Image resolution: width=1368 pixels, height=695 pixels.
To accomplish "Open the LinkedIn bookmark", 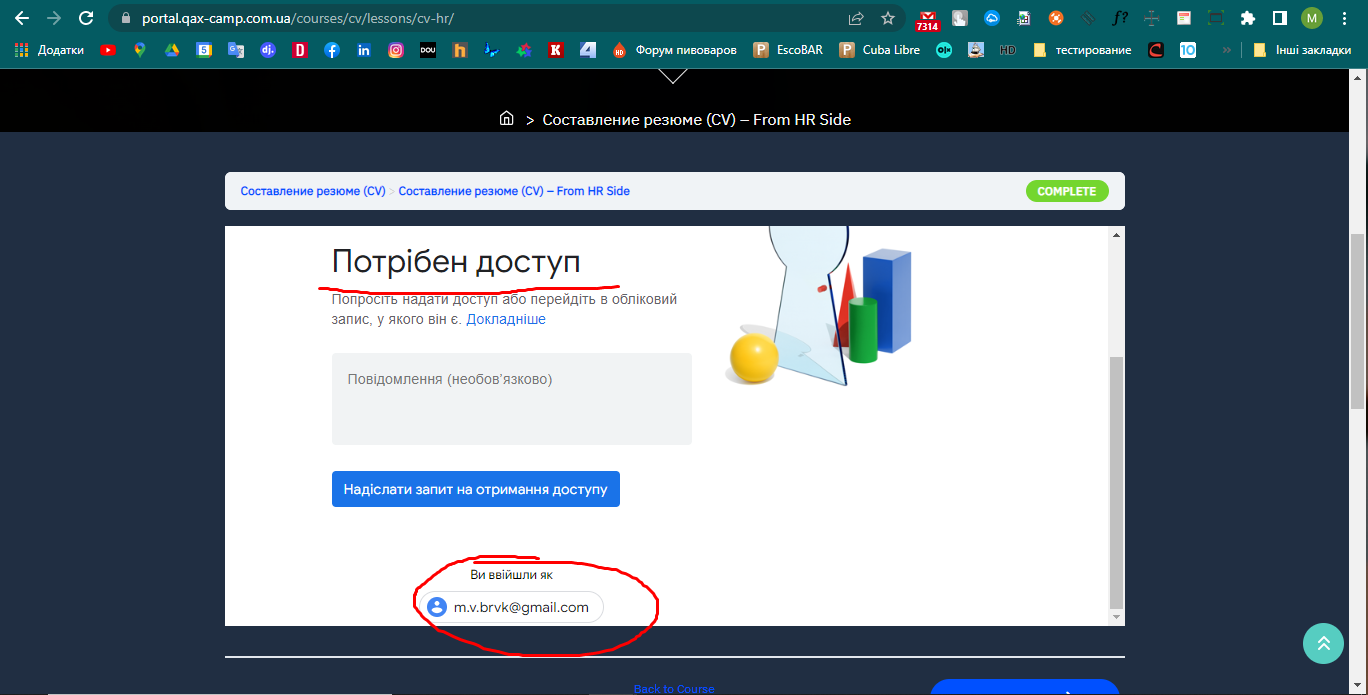I will [x=363, y=50].
